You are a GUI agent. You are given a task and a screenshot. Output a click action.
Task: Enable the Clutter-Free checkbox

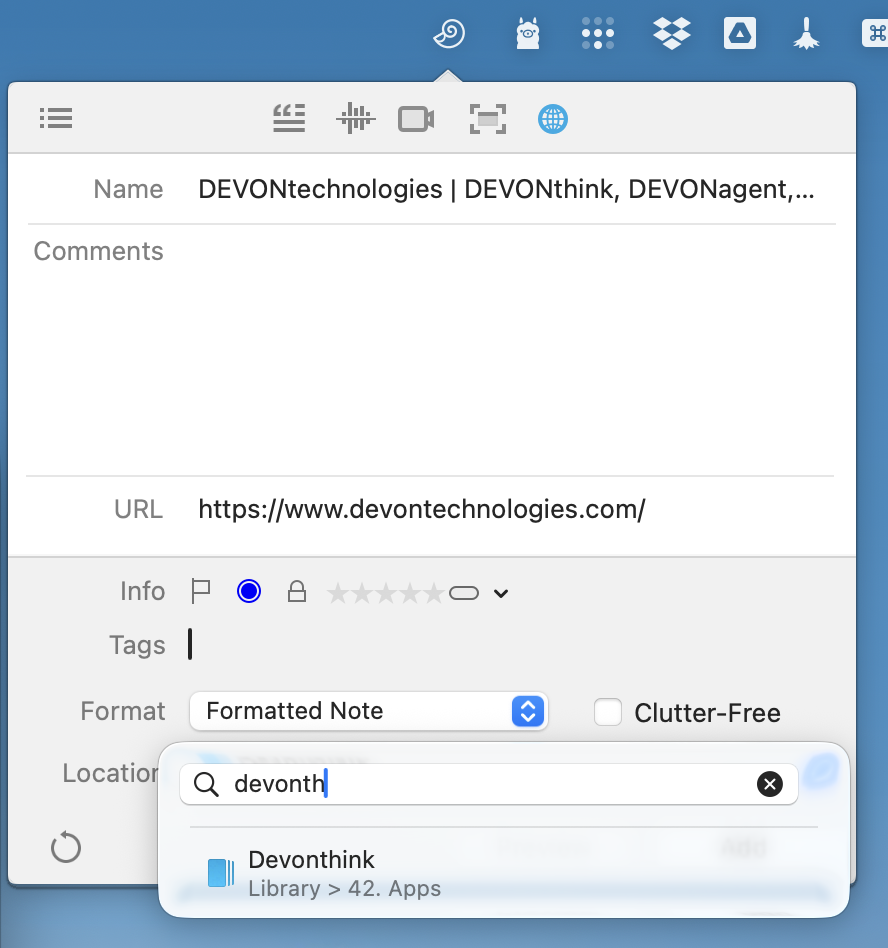click(x=608, y=712)
